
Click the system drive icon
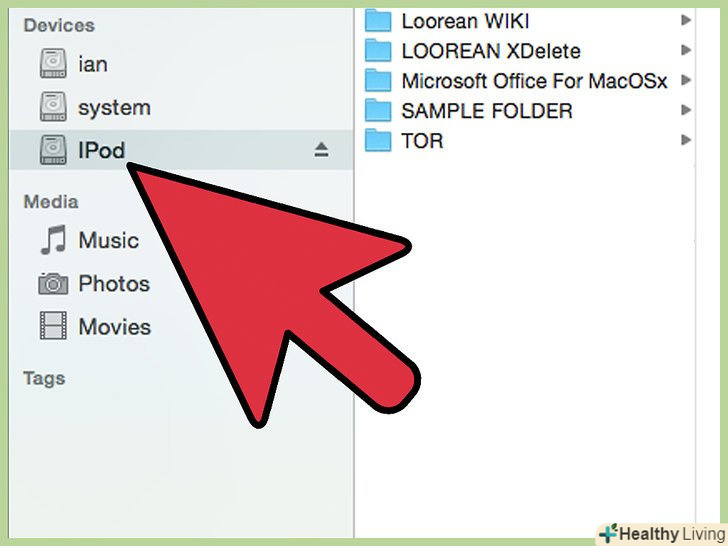(53, 107)
